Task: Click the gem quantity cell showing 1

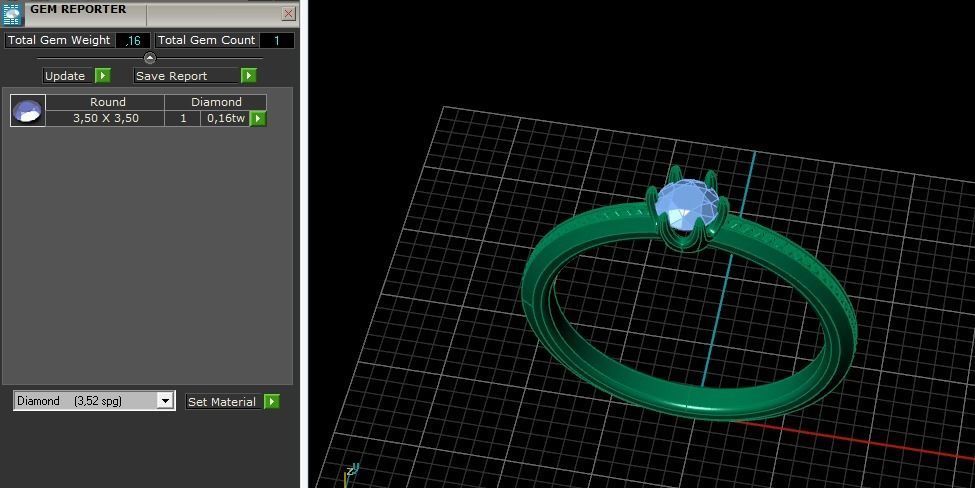Action: pyautogui.click(x=183, y=118)
